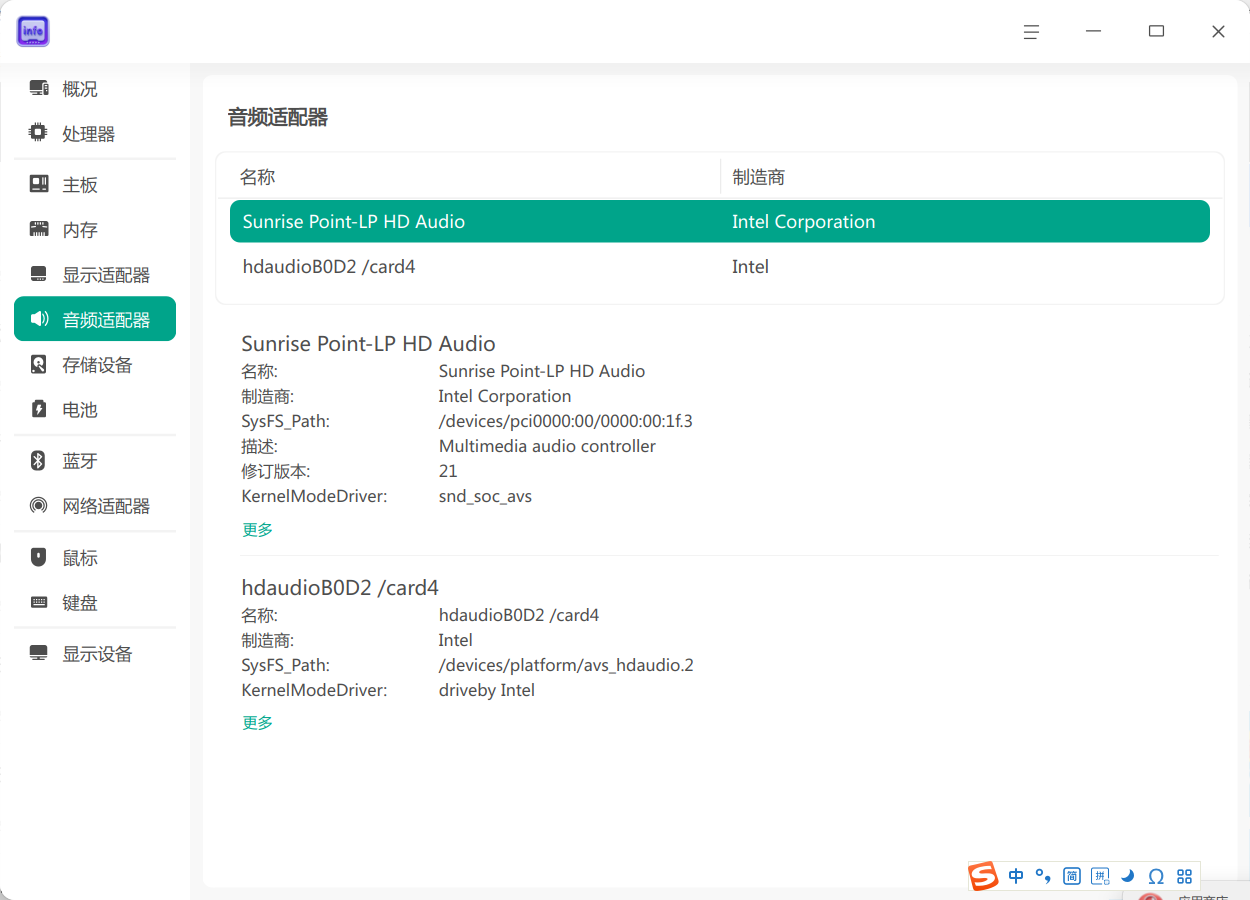Open the 显示设备 monitor icon

(x=39, y=654)
